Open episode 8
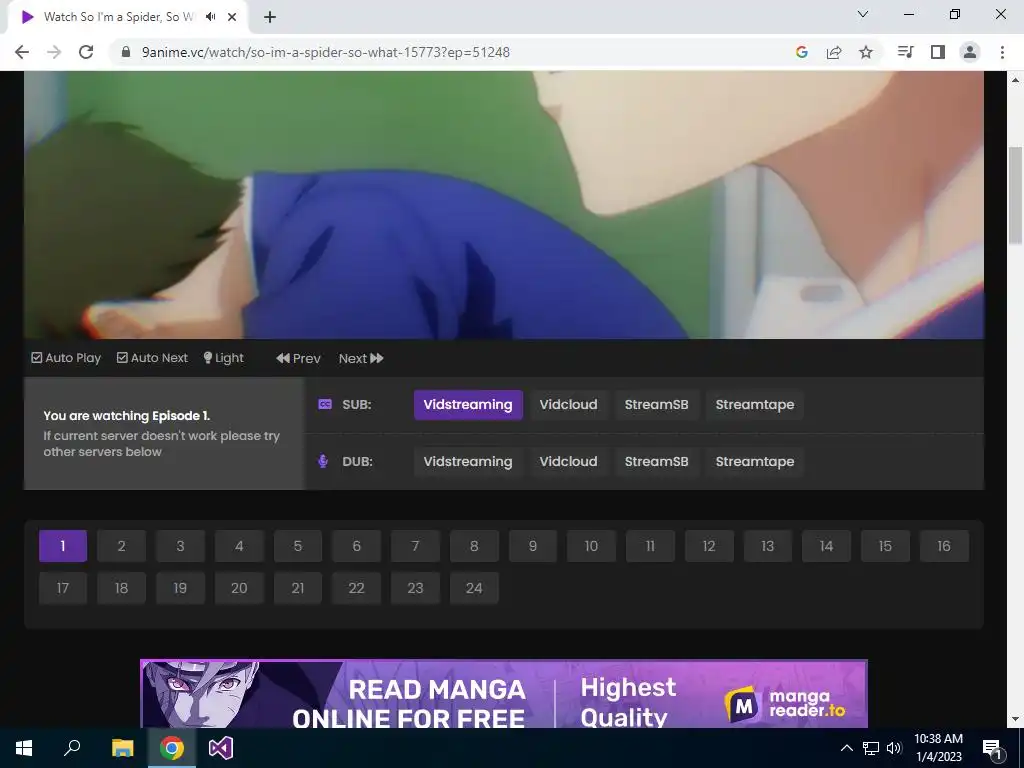Screen dimensions: 1024x768 (x=474, y=546)
